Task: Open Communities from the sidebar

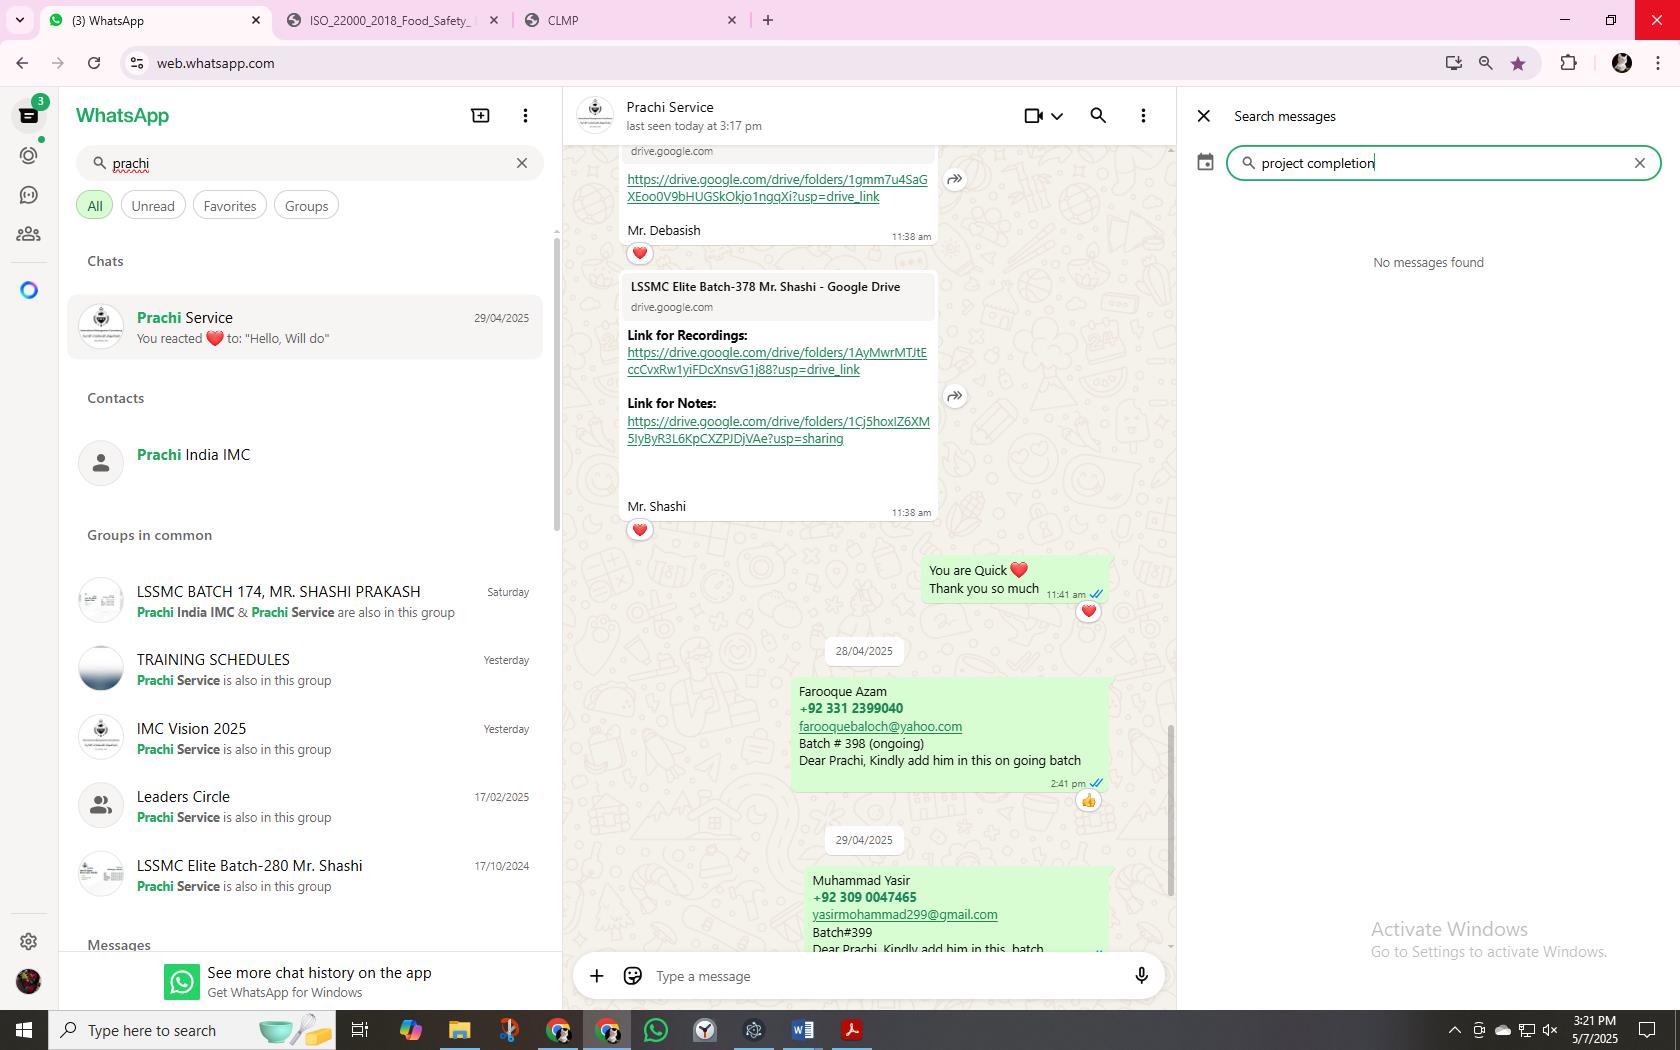Action: (x=29, y=234)
